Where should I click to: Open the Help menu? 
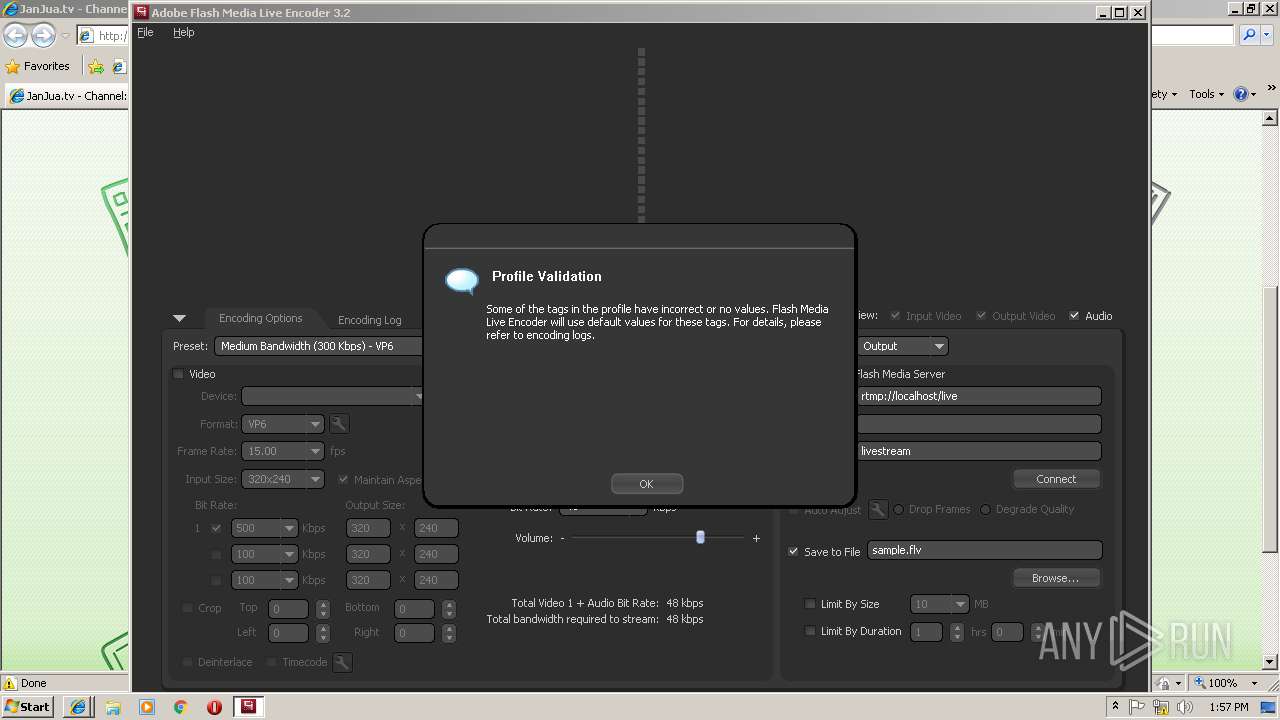[x=183, y=32]
